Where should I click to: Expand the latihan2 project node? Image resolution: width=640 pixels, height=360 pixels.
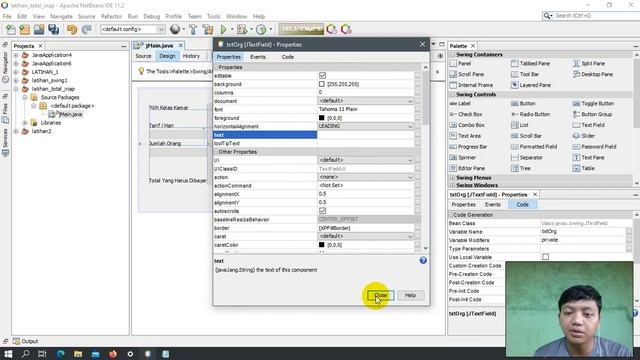[16, 131]
